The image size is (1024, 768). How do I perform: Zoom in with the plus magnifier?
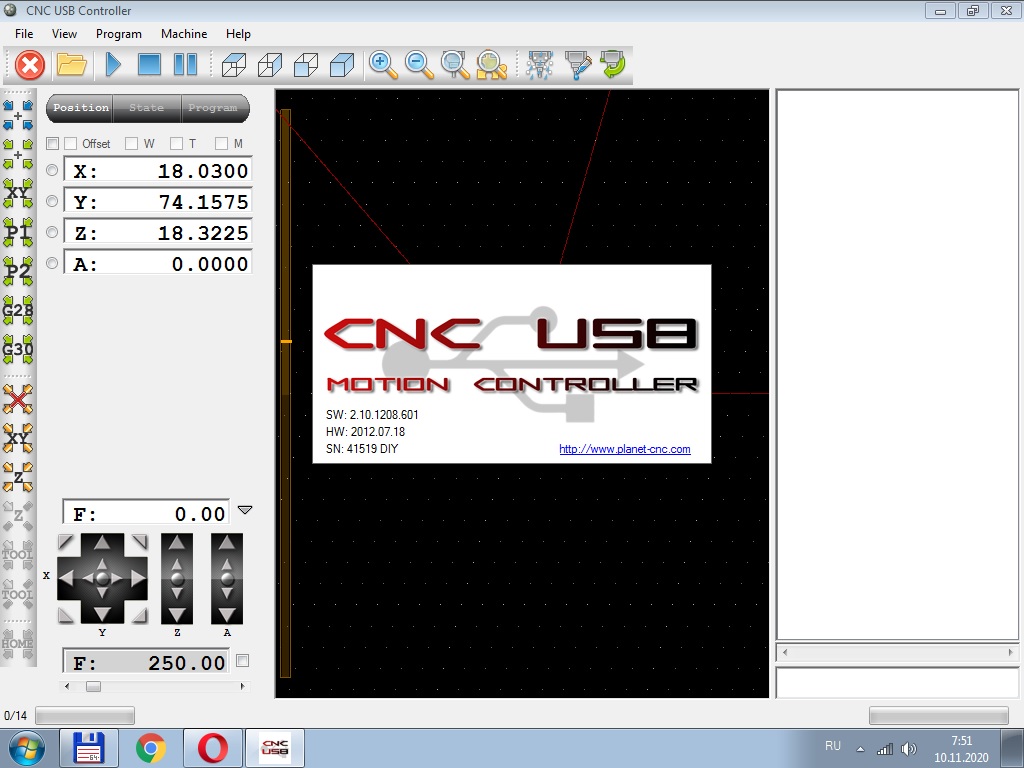(383, 65)
